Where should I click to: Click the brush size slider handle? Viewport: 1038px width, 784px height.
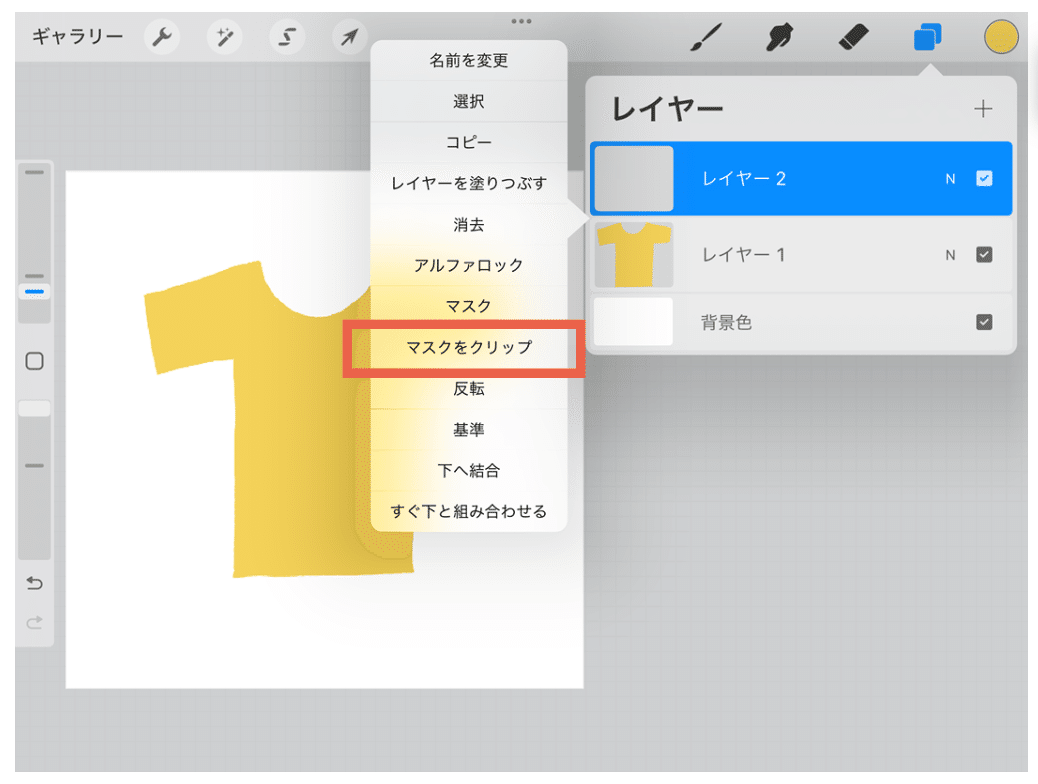(34, 291)
